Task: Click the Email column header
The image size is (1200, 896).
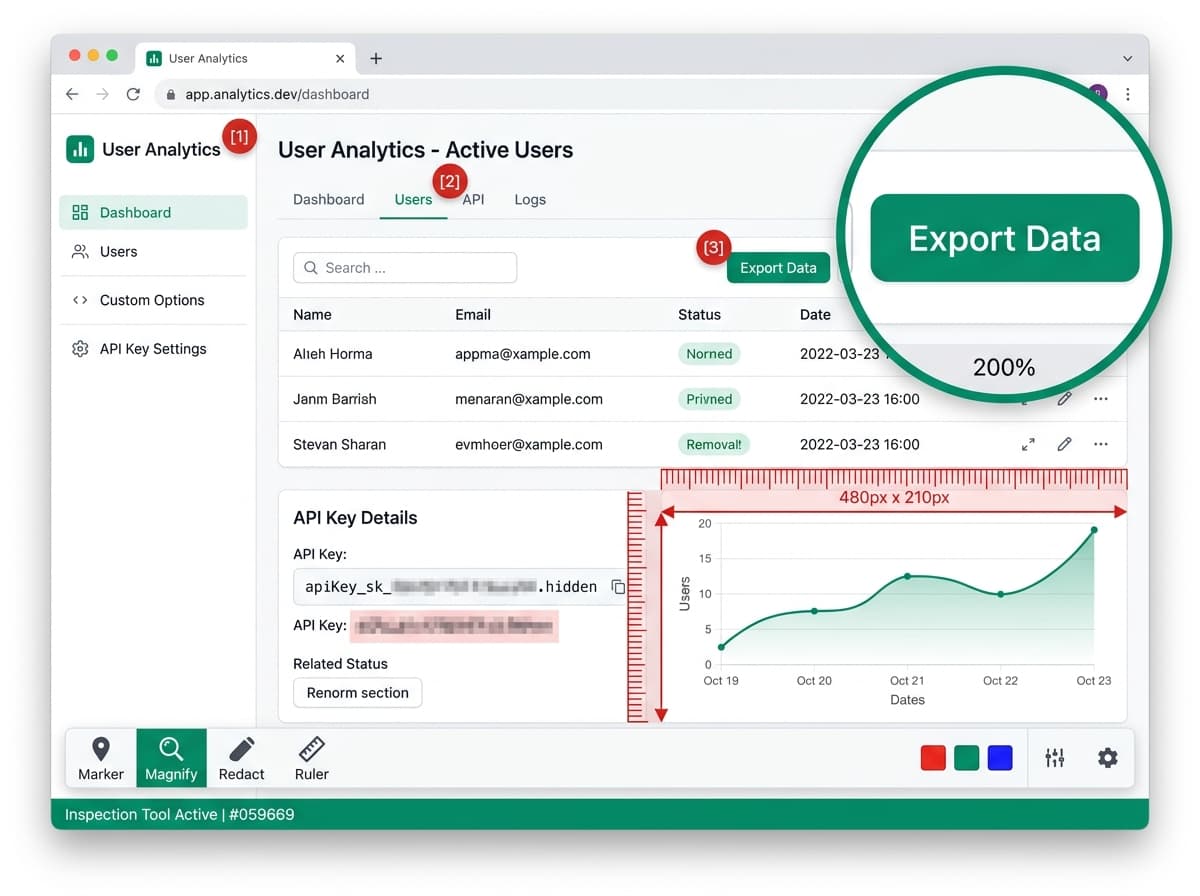Action: [473, 314]
